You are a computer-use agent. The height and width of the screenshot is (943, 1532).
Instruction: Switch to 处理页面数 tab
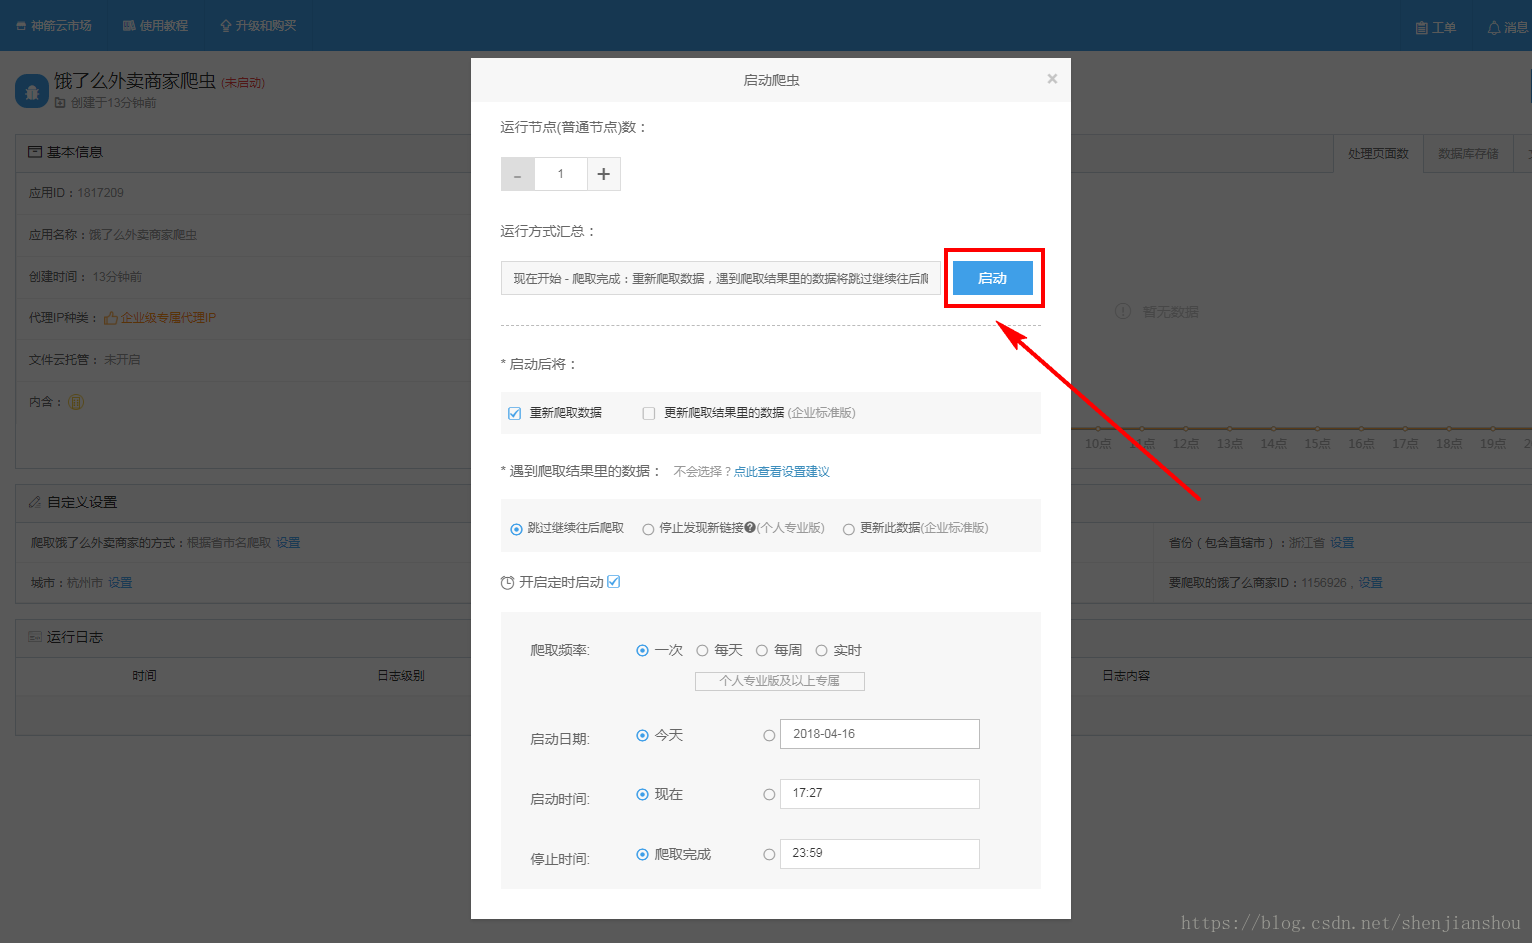[x=1378, y=154]
